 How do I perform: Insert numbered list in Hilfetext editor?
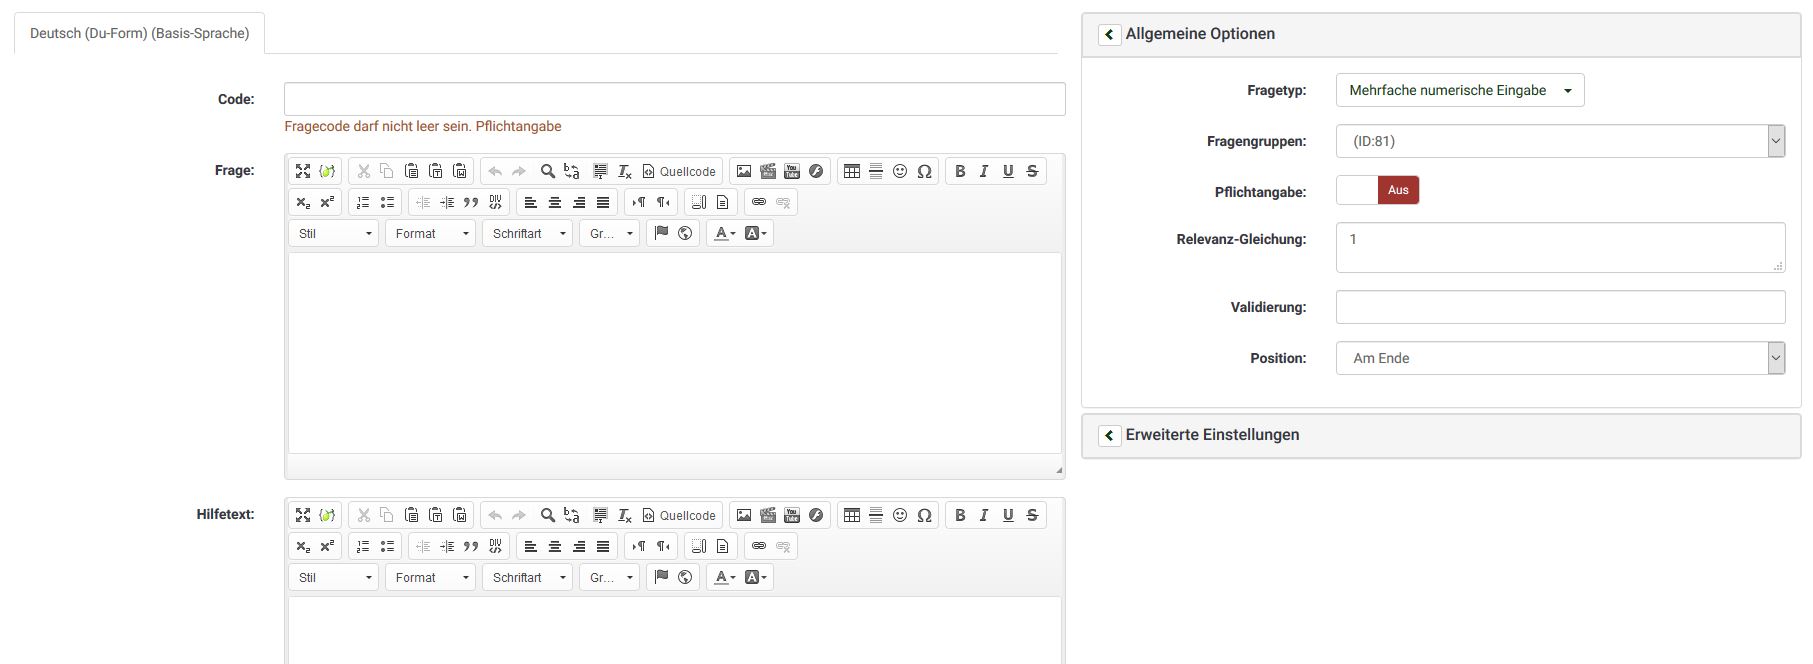coord(363,546)
